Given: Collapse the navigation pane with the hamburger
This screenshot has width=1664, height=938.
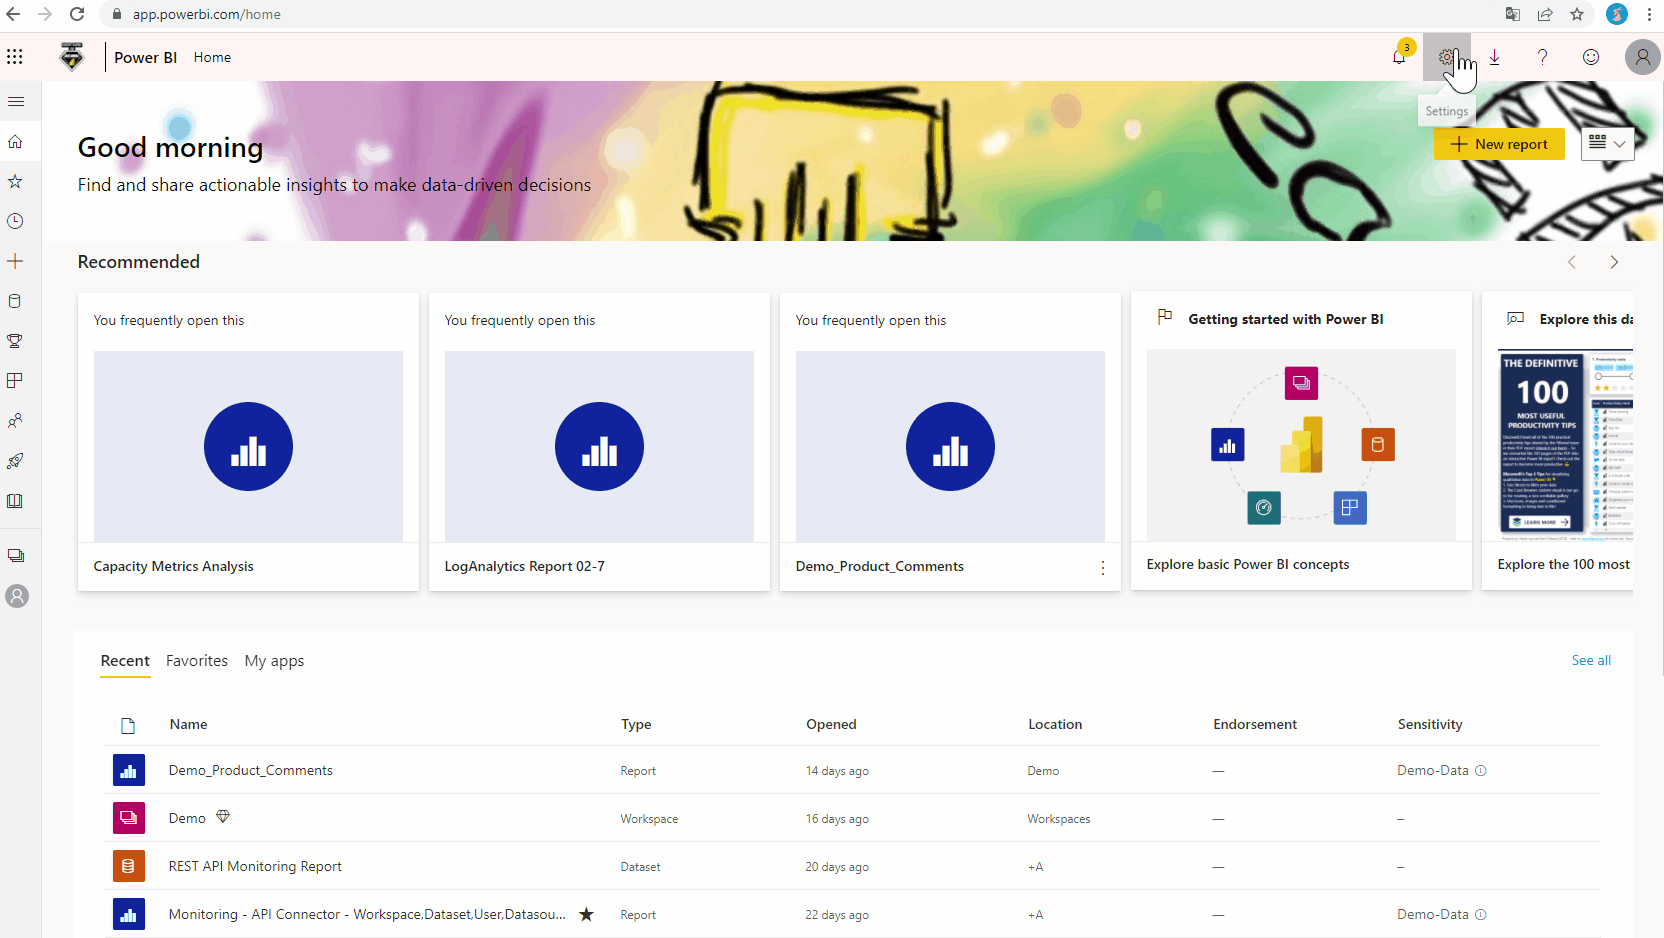Looking at the screenshot, I should click(x=15, y=101).
